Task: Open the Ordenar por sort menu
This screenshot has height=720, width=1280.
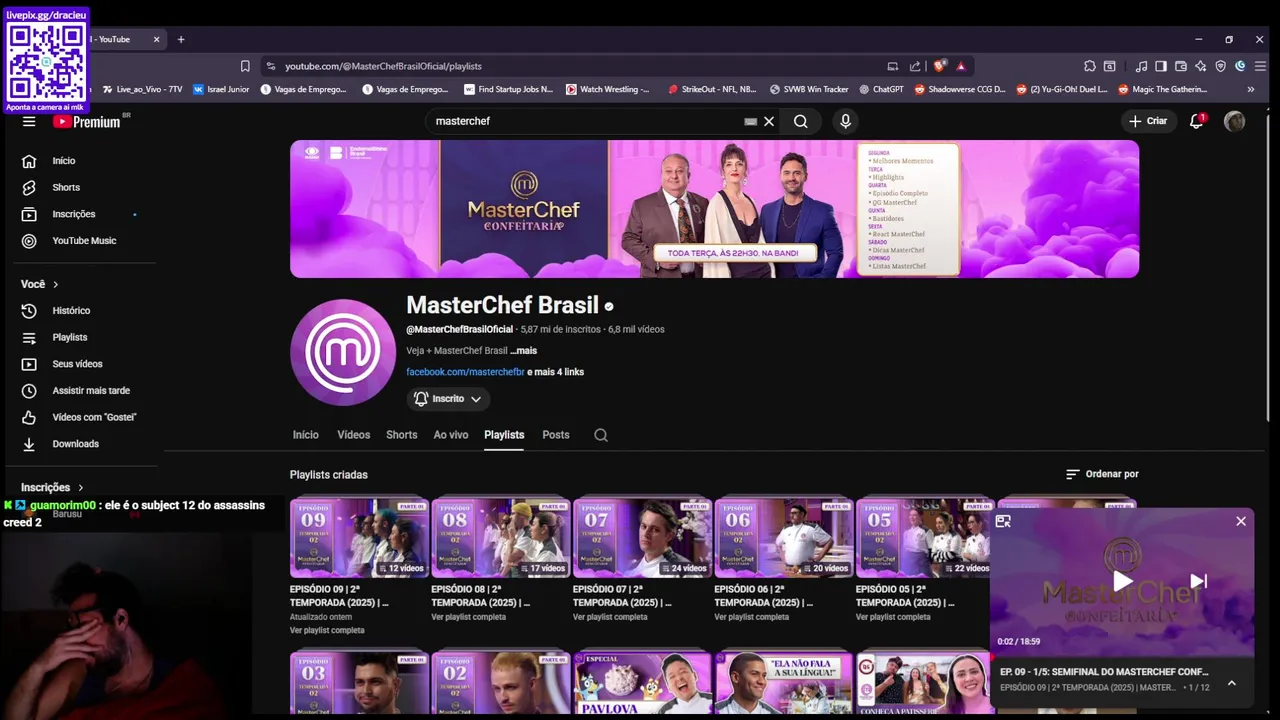Action: [x=1102, y=474]
